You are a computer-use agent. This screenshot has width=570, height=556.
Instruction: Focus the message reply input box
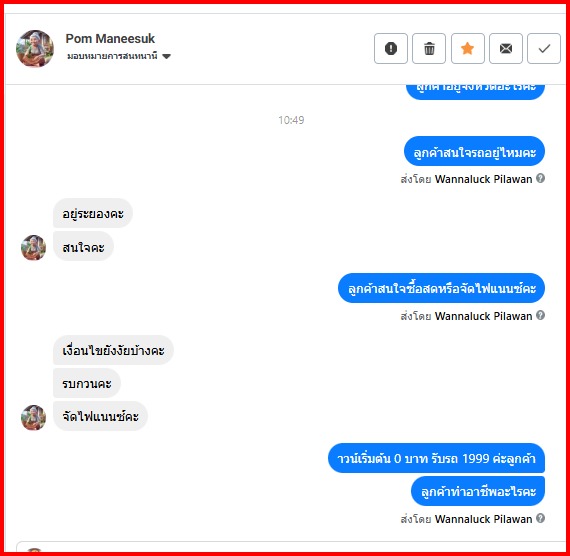coord(291,547)
